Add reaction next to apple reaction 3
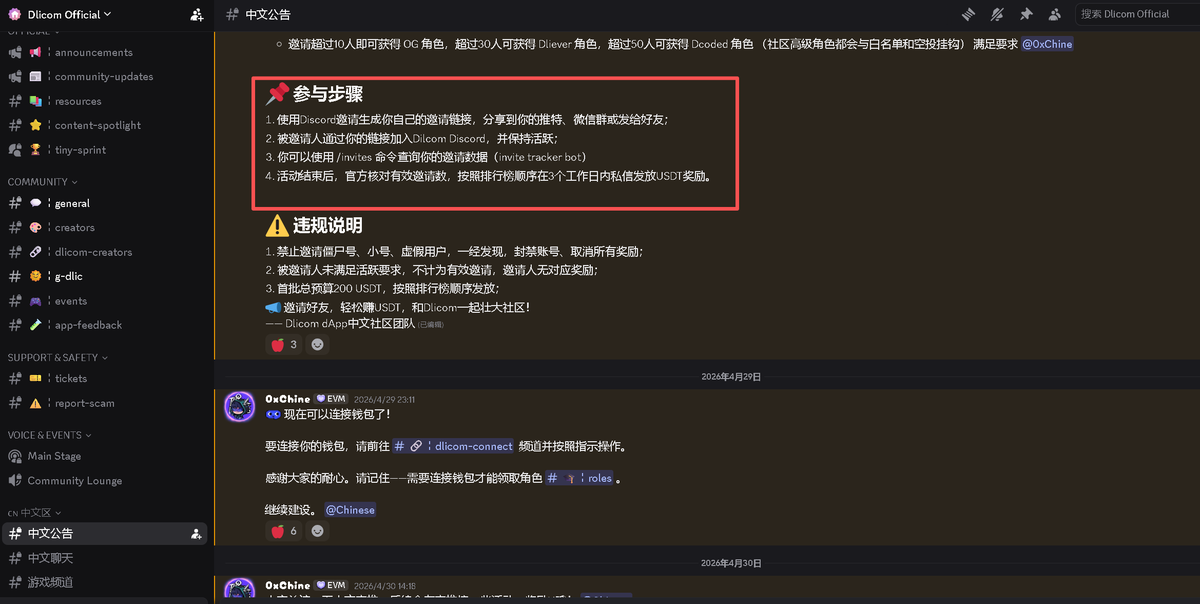 (317, 344)
